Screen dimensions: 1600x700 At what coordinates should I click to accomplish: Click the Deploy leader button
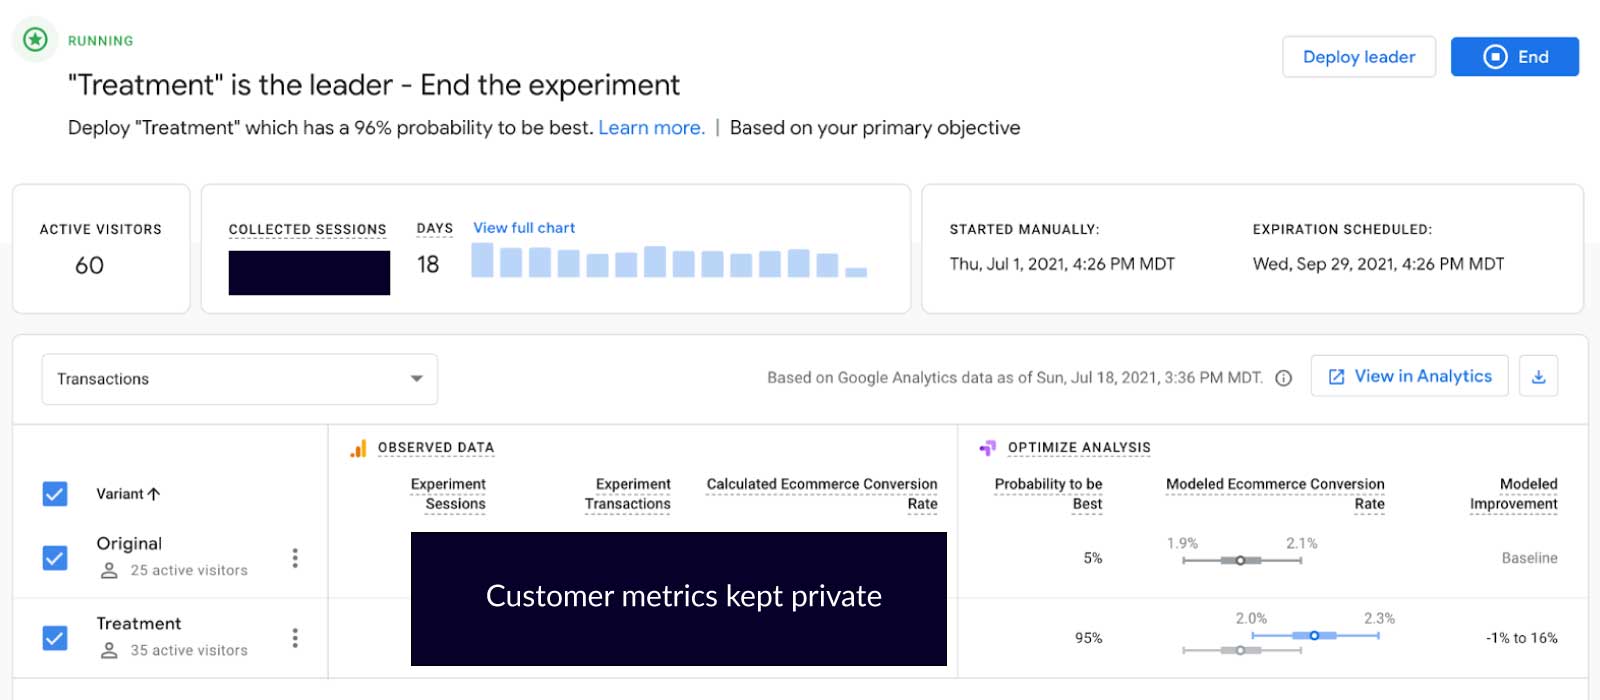[1358, 57]
